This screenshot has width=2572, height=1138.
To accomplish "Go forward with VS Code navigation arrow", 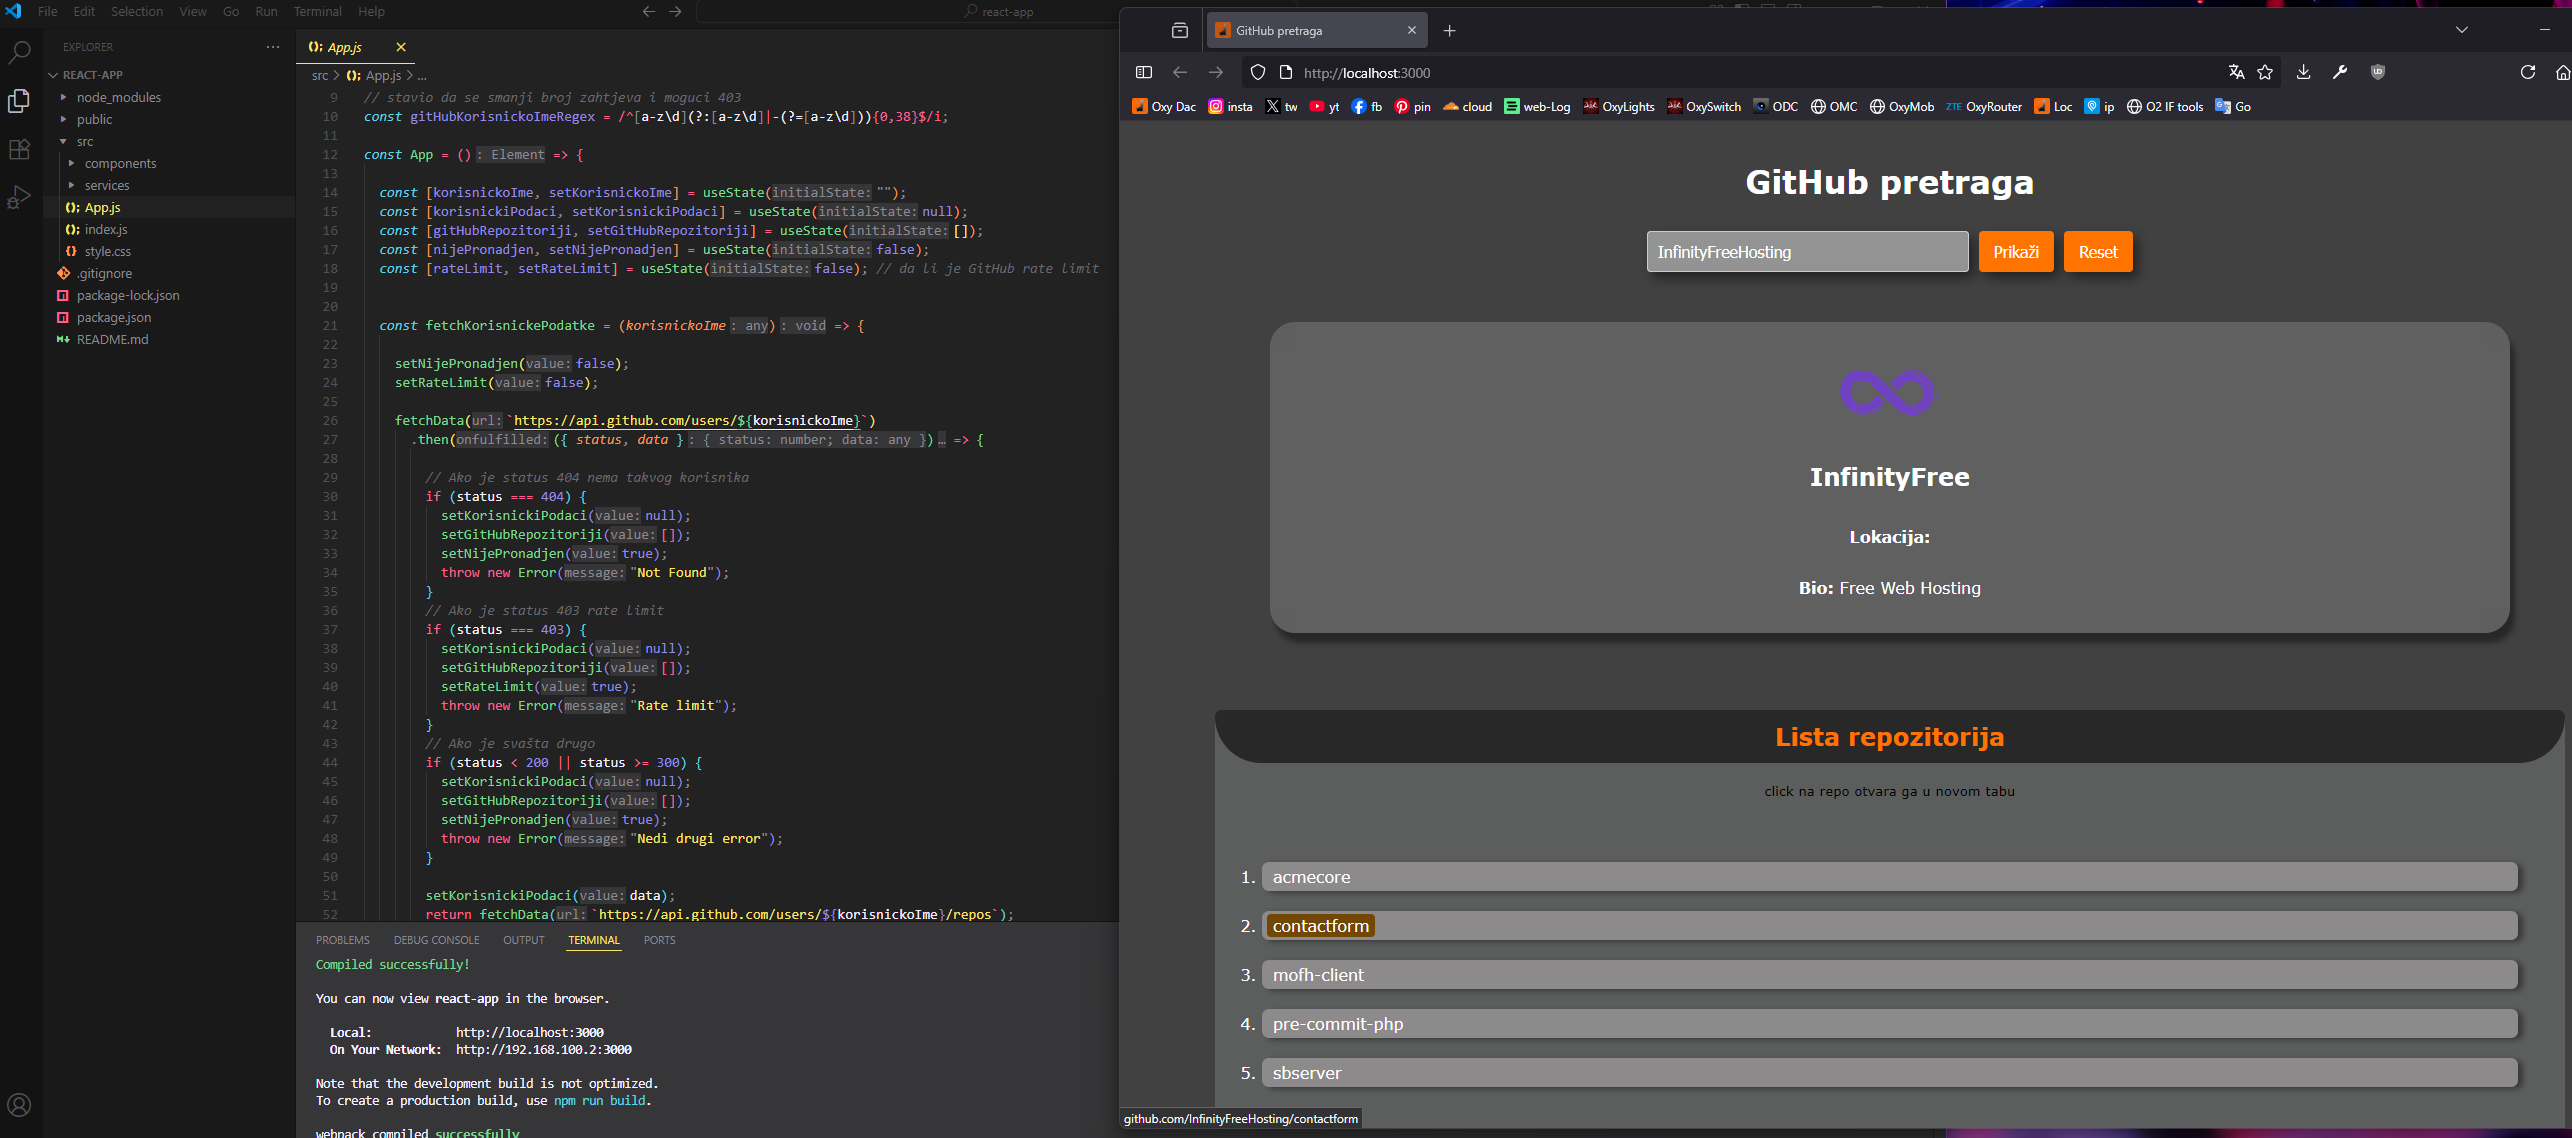I will pos(675,11).
